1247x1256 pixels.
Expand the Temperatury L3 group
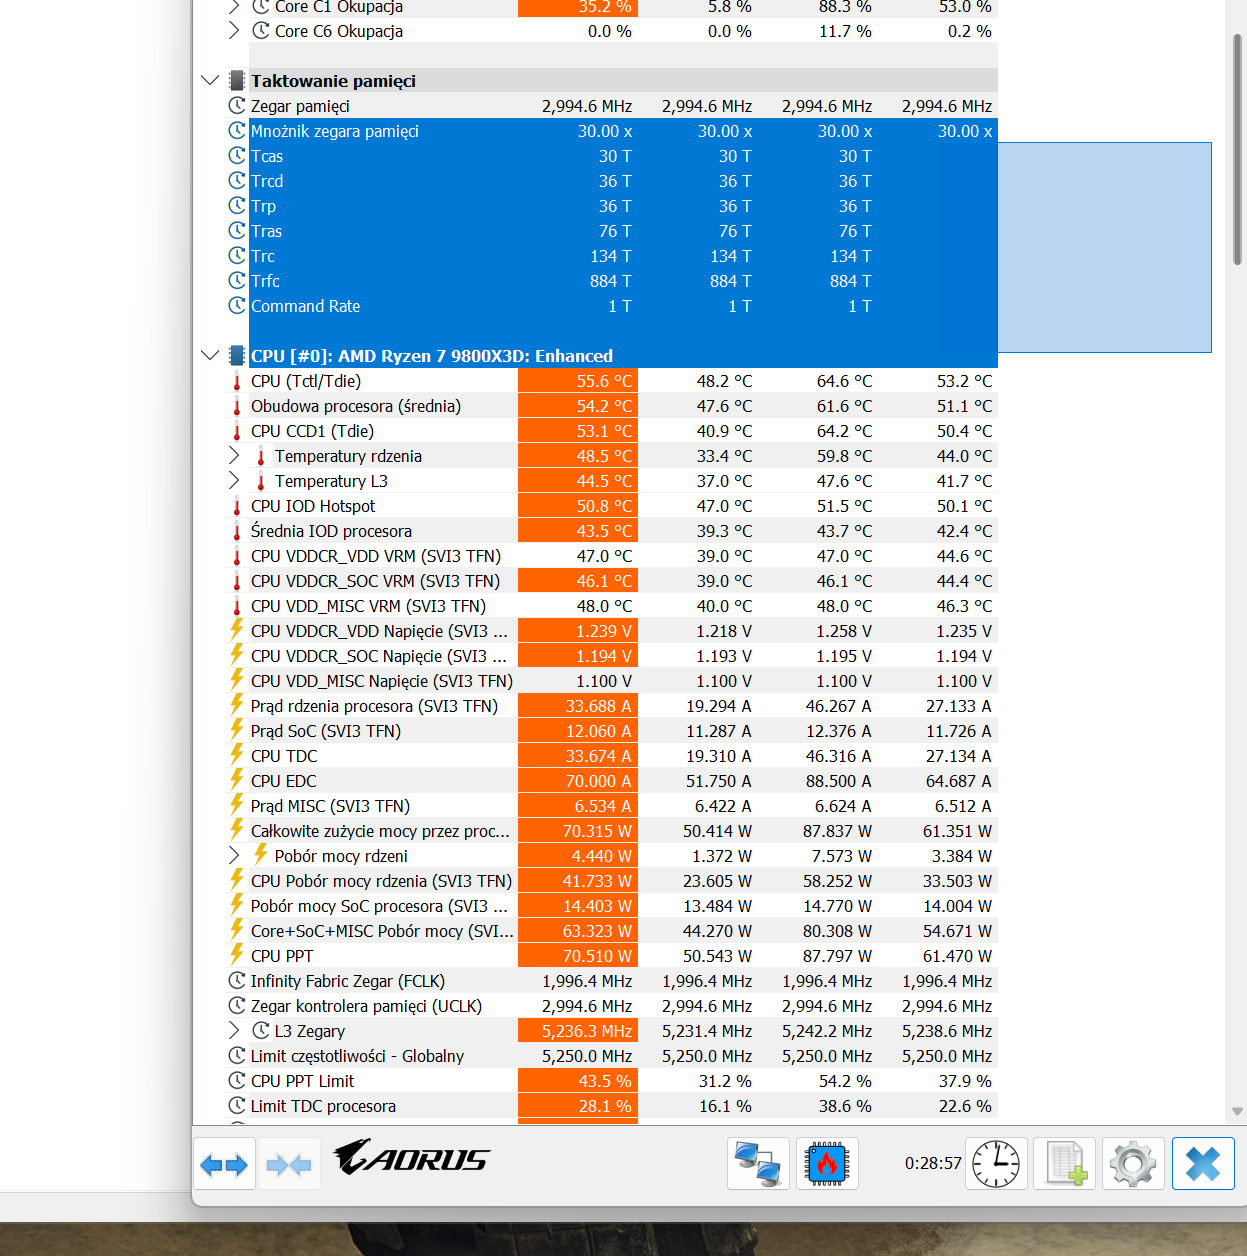[234, 480]
